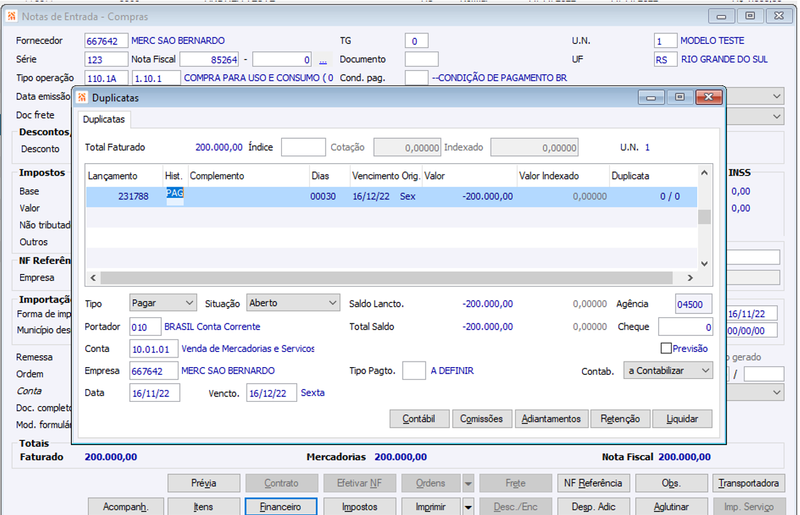
Task: Open the Retenção button
Action: 620,419
